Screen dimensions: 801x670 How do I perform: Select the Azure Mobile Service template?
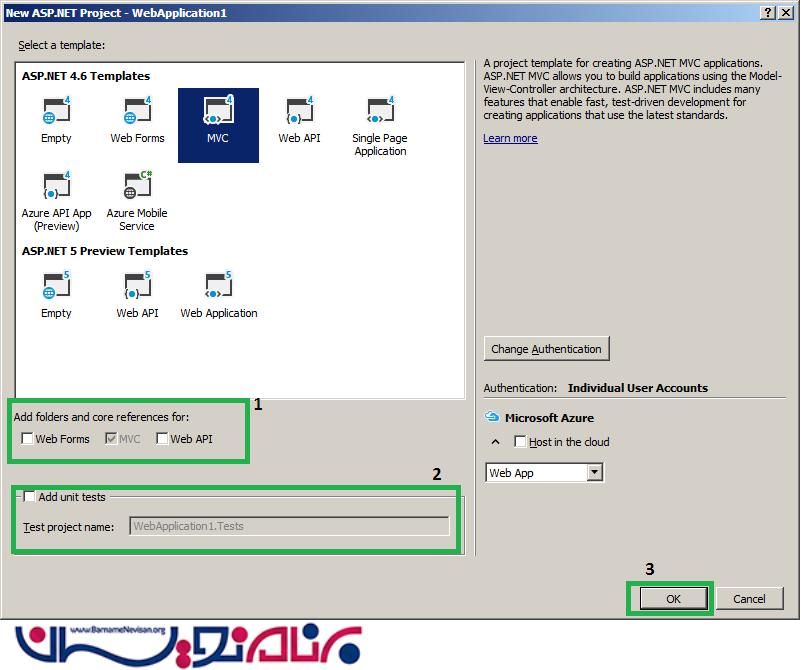pos(137,202)
